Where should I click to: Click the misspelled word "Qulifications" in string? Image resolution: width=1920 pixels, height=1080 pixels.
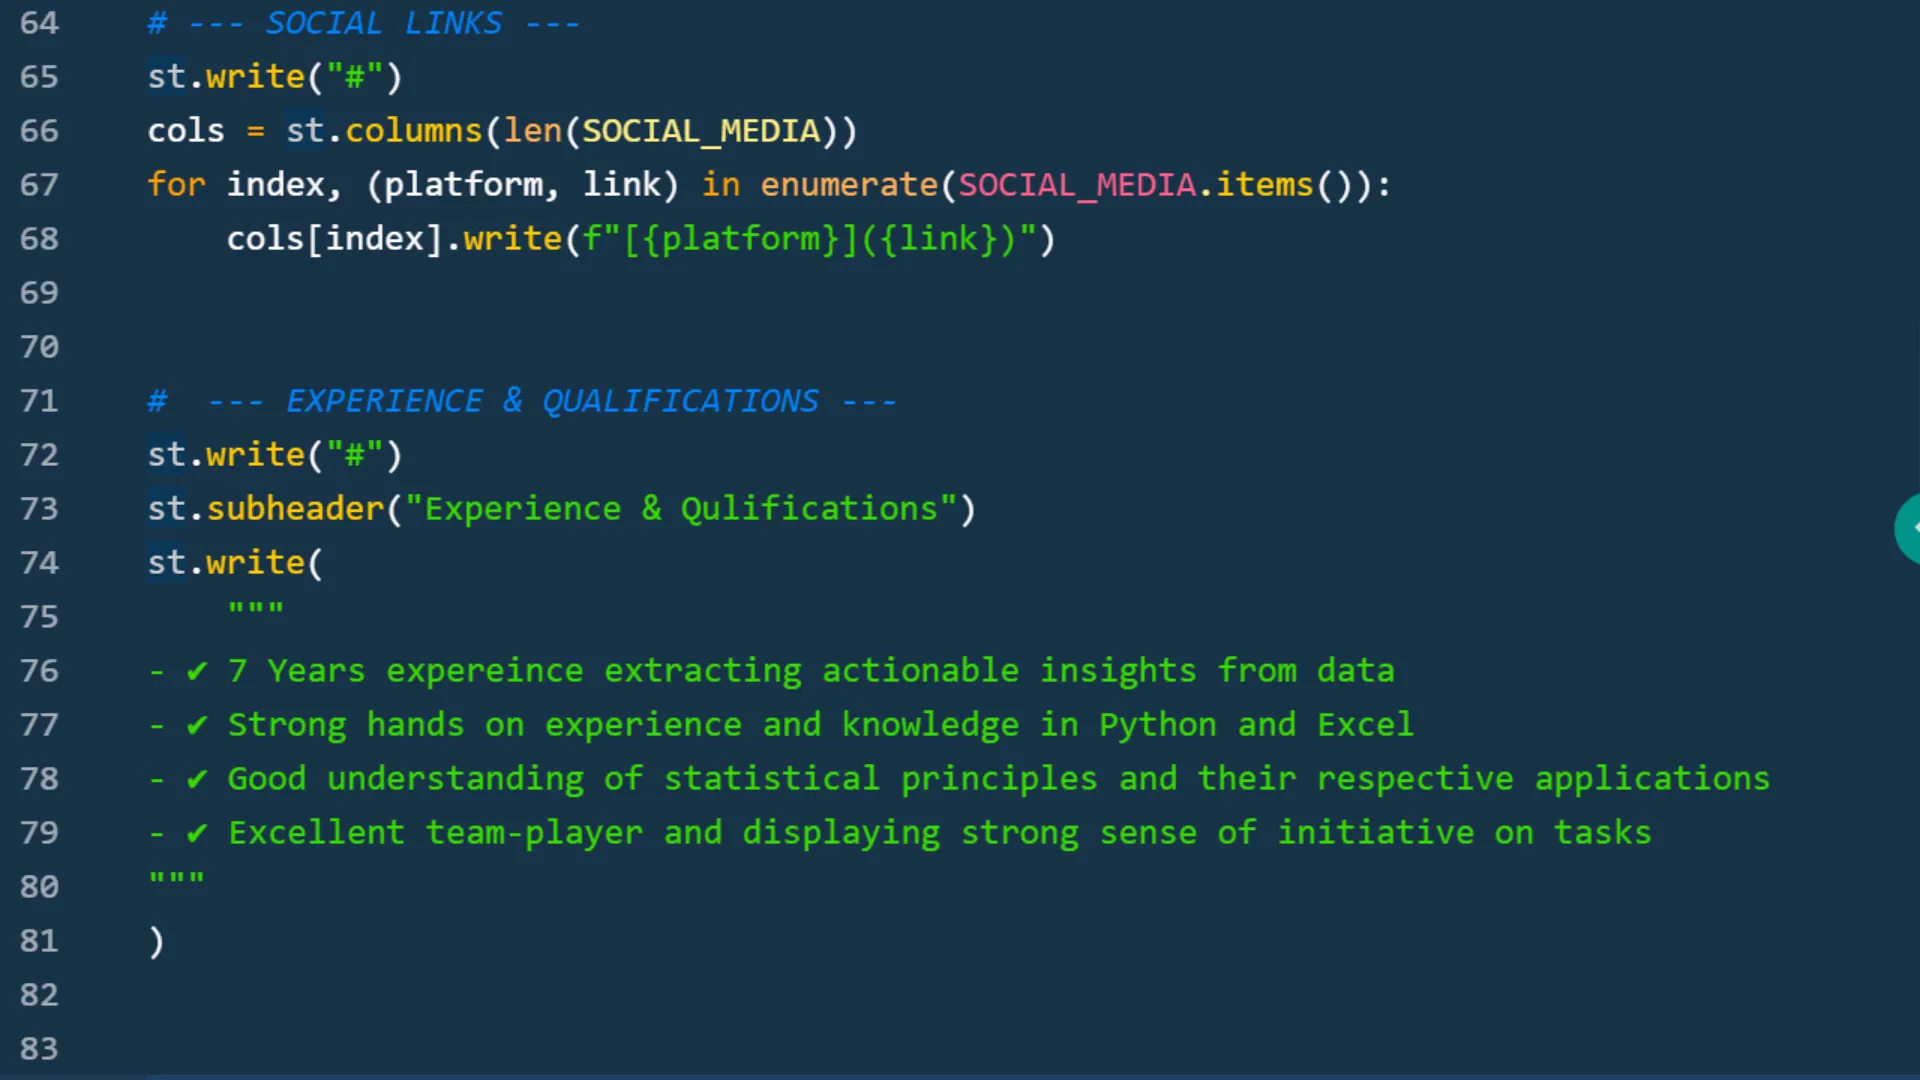pos(808,509)
